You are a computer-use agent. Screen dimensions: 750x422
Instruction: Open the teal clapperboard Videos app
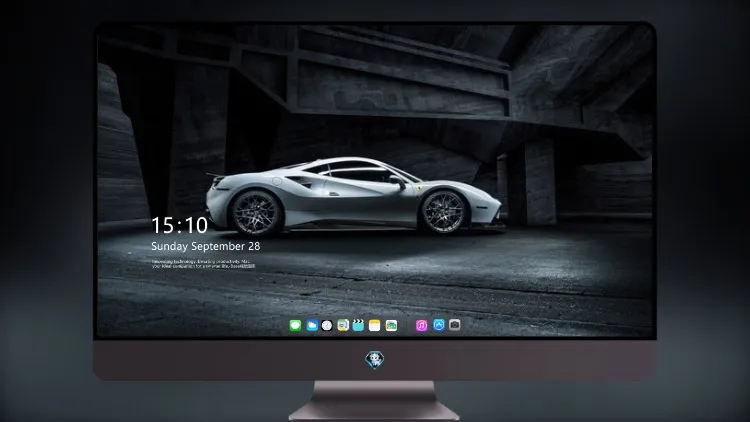(x=358, y=325)
